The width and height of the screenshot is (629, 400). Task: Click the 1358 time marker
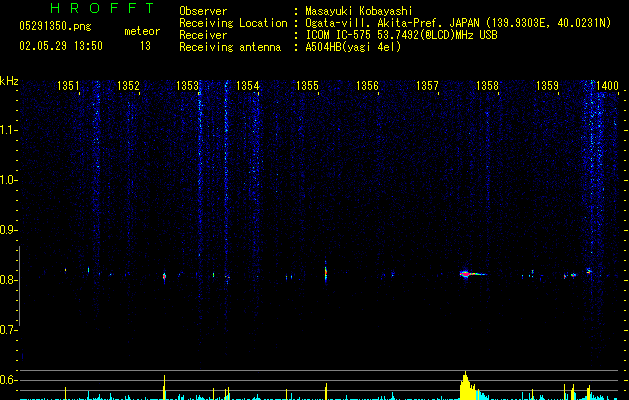point(487,86)
